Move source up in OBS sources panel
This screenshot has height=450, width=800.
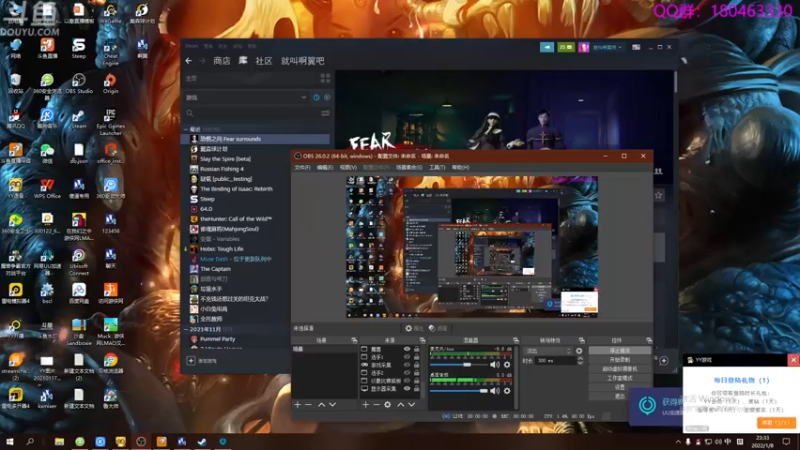click(x=401, y=405)
